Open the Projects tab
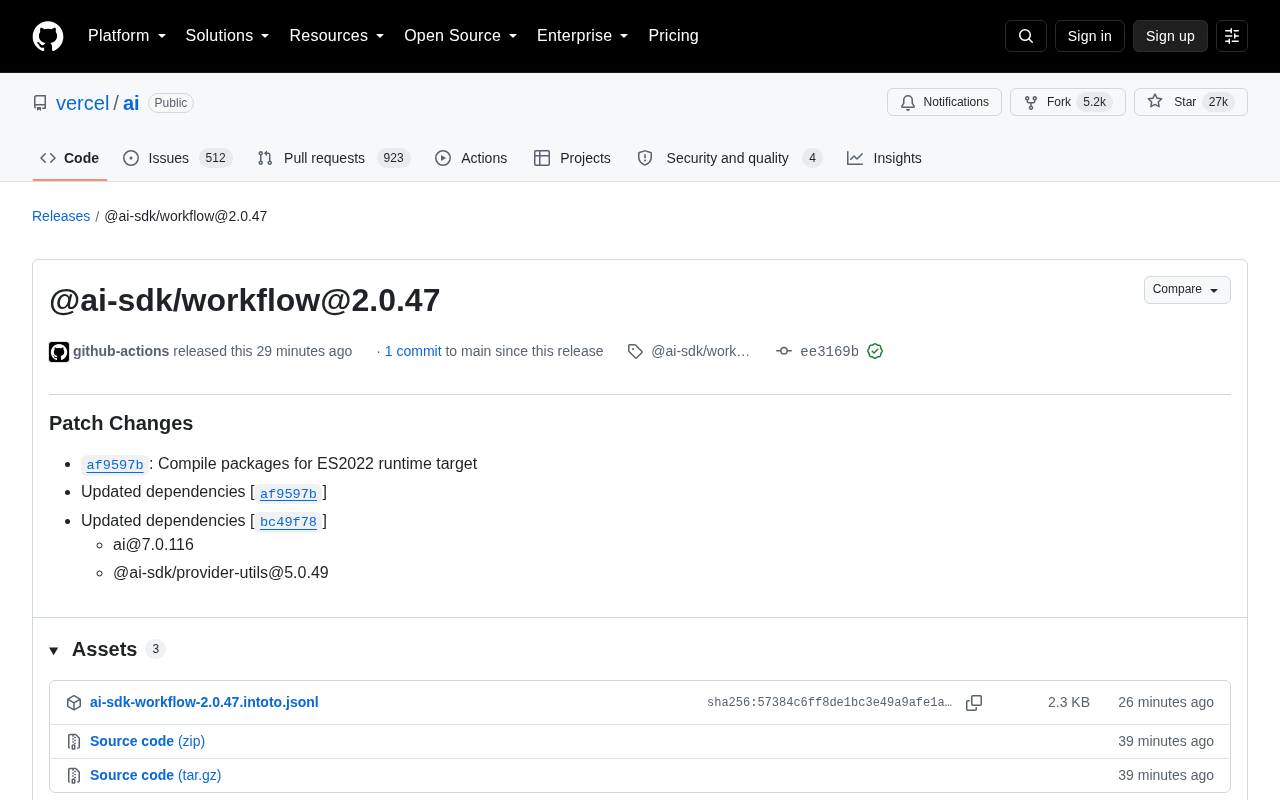1280x800 pixels. (x=572, y=158)
